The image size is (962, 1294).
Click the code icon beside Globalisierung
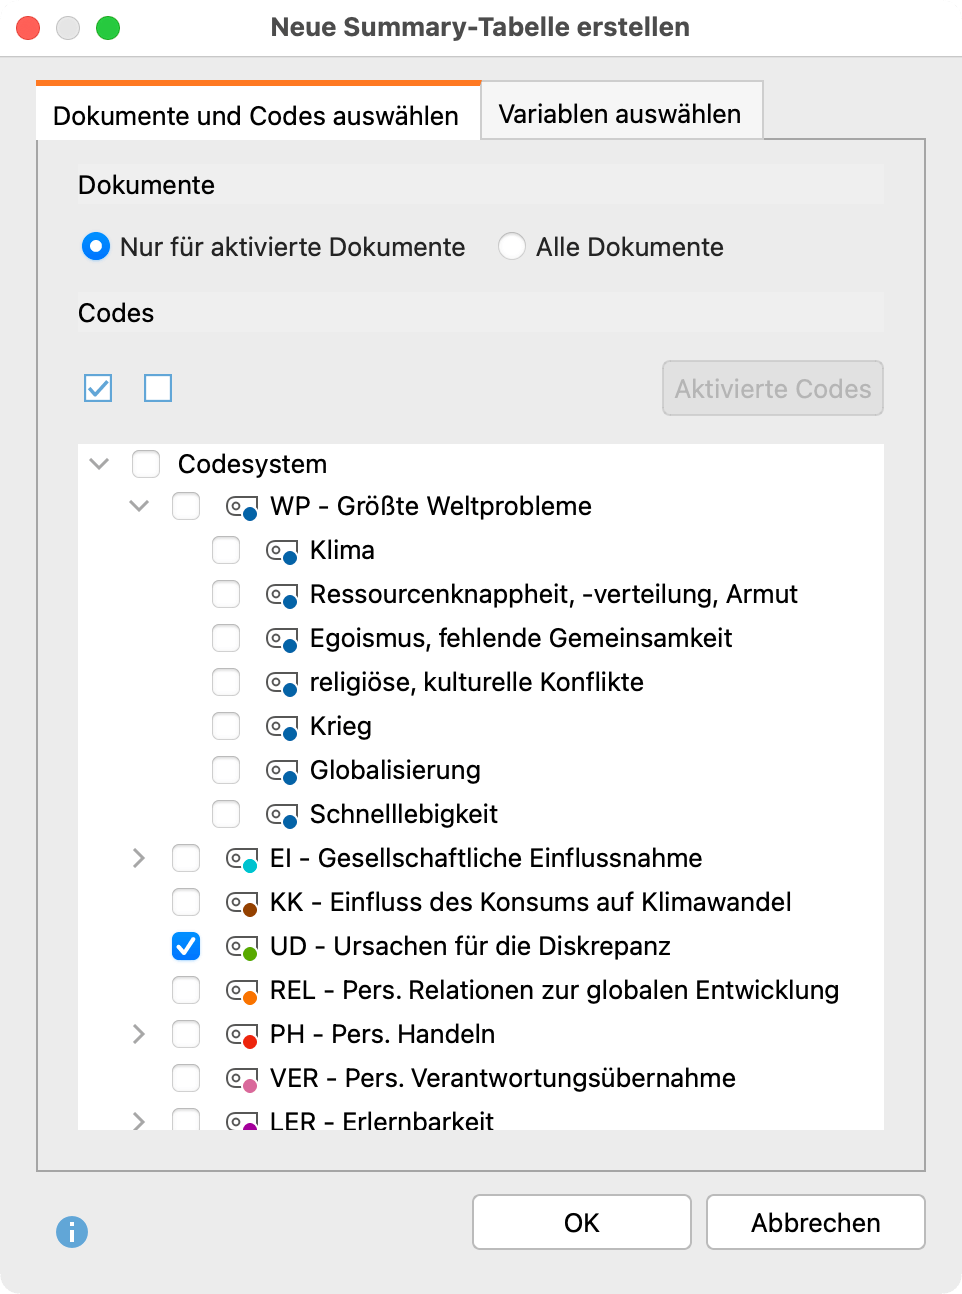[282, 771]
